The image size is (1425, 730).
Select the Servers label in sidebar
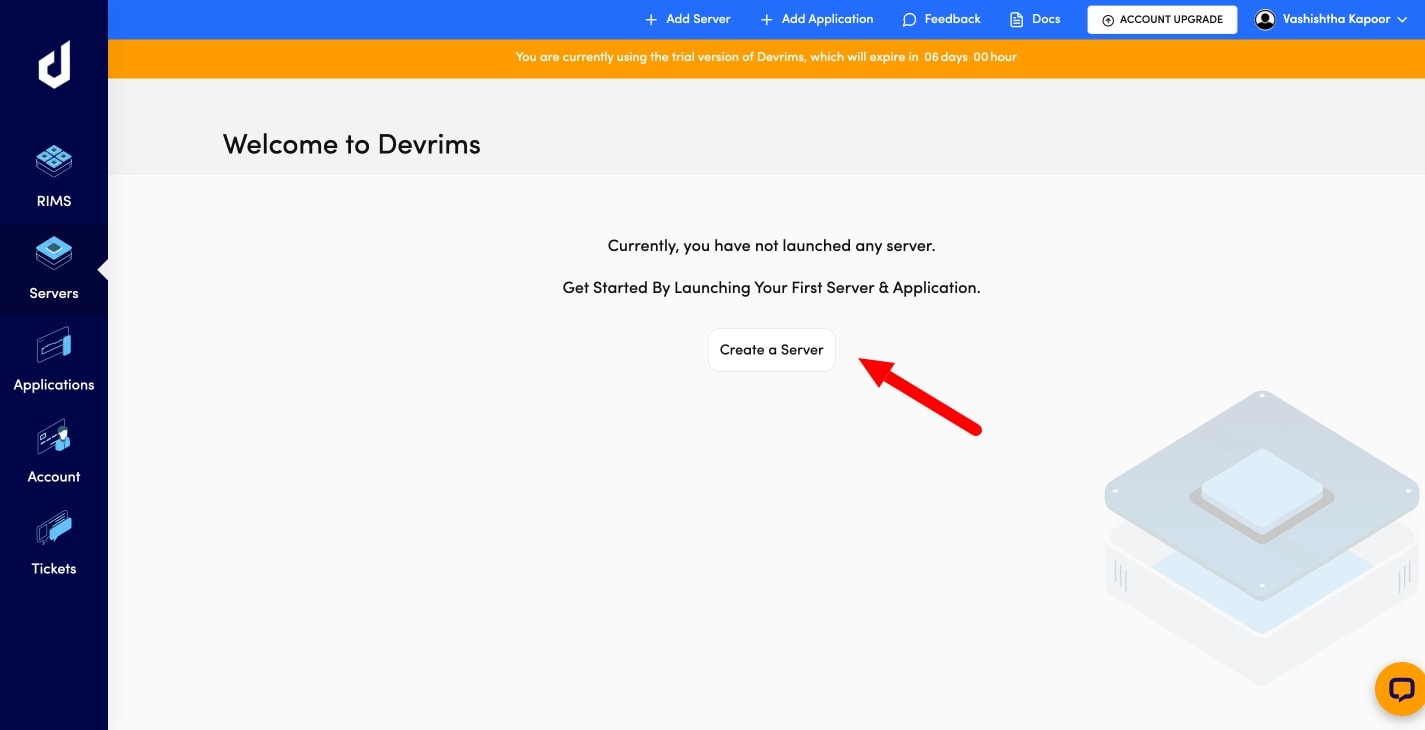[54, 293]
